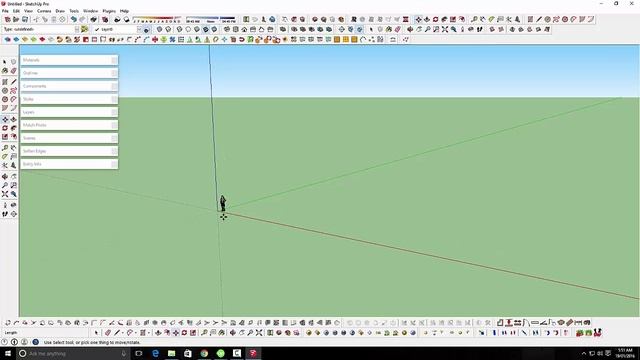Click the help icon in status bar
This screenshot has width=640, height=360.
[36, 342]
